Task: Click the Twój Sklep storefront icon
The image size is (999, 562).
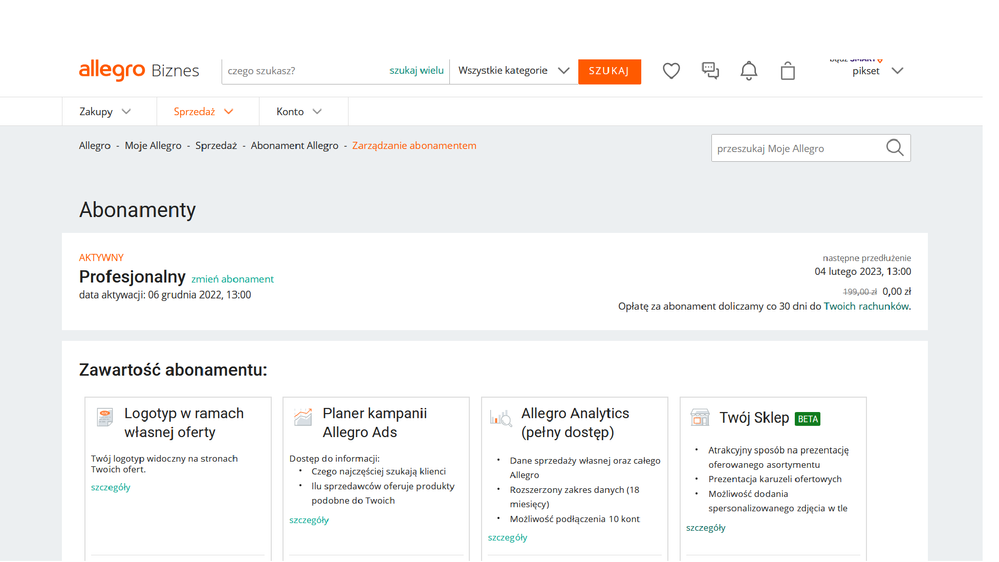Action: tap(700, 417)
